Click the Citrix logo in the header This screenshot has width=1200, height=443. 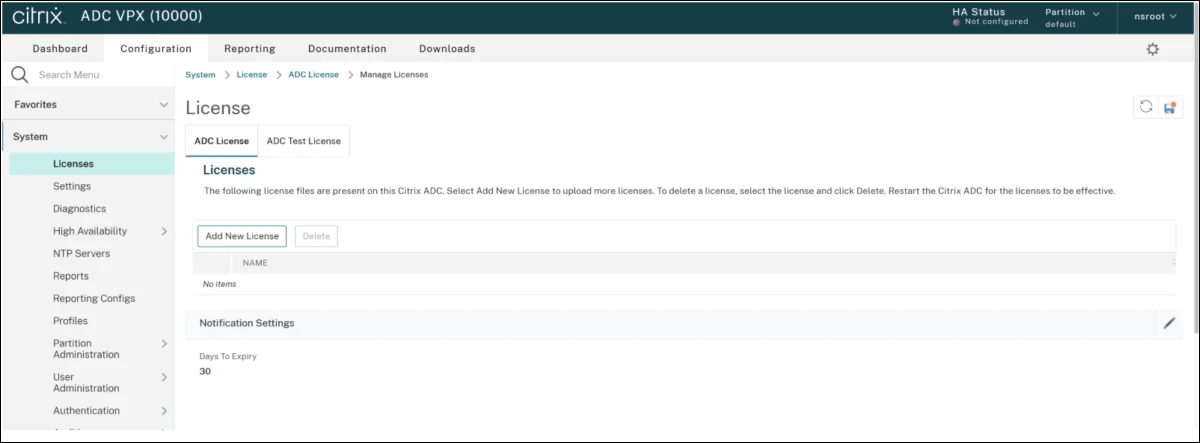pyautogui.click(x=39, y=16)
